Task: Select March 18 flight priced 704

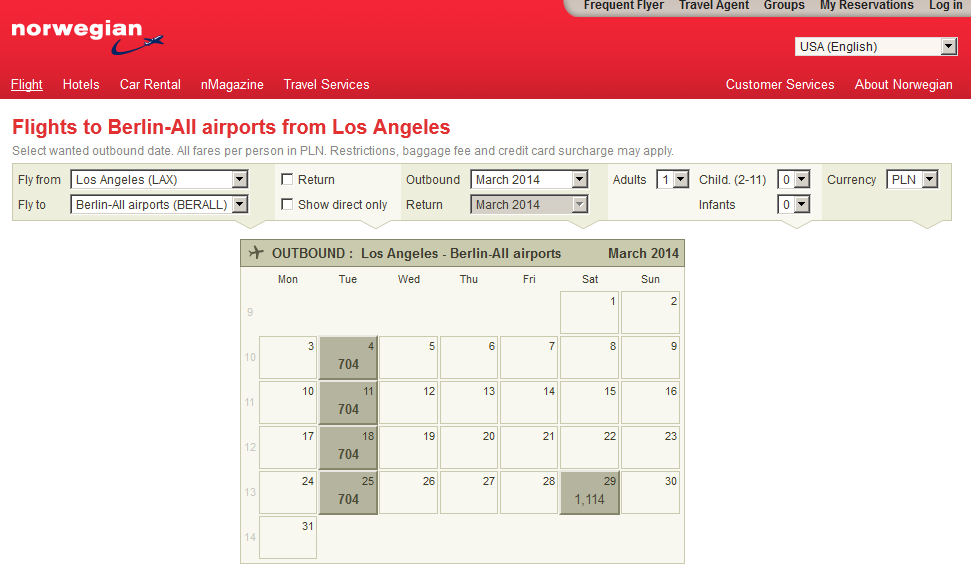Action: point(348,448)
